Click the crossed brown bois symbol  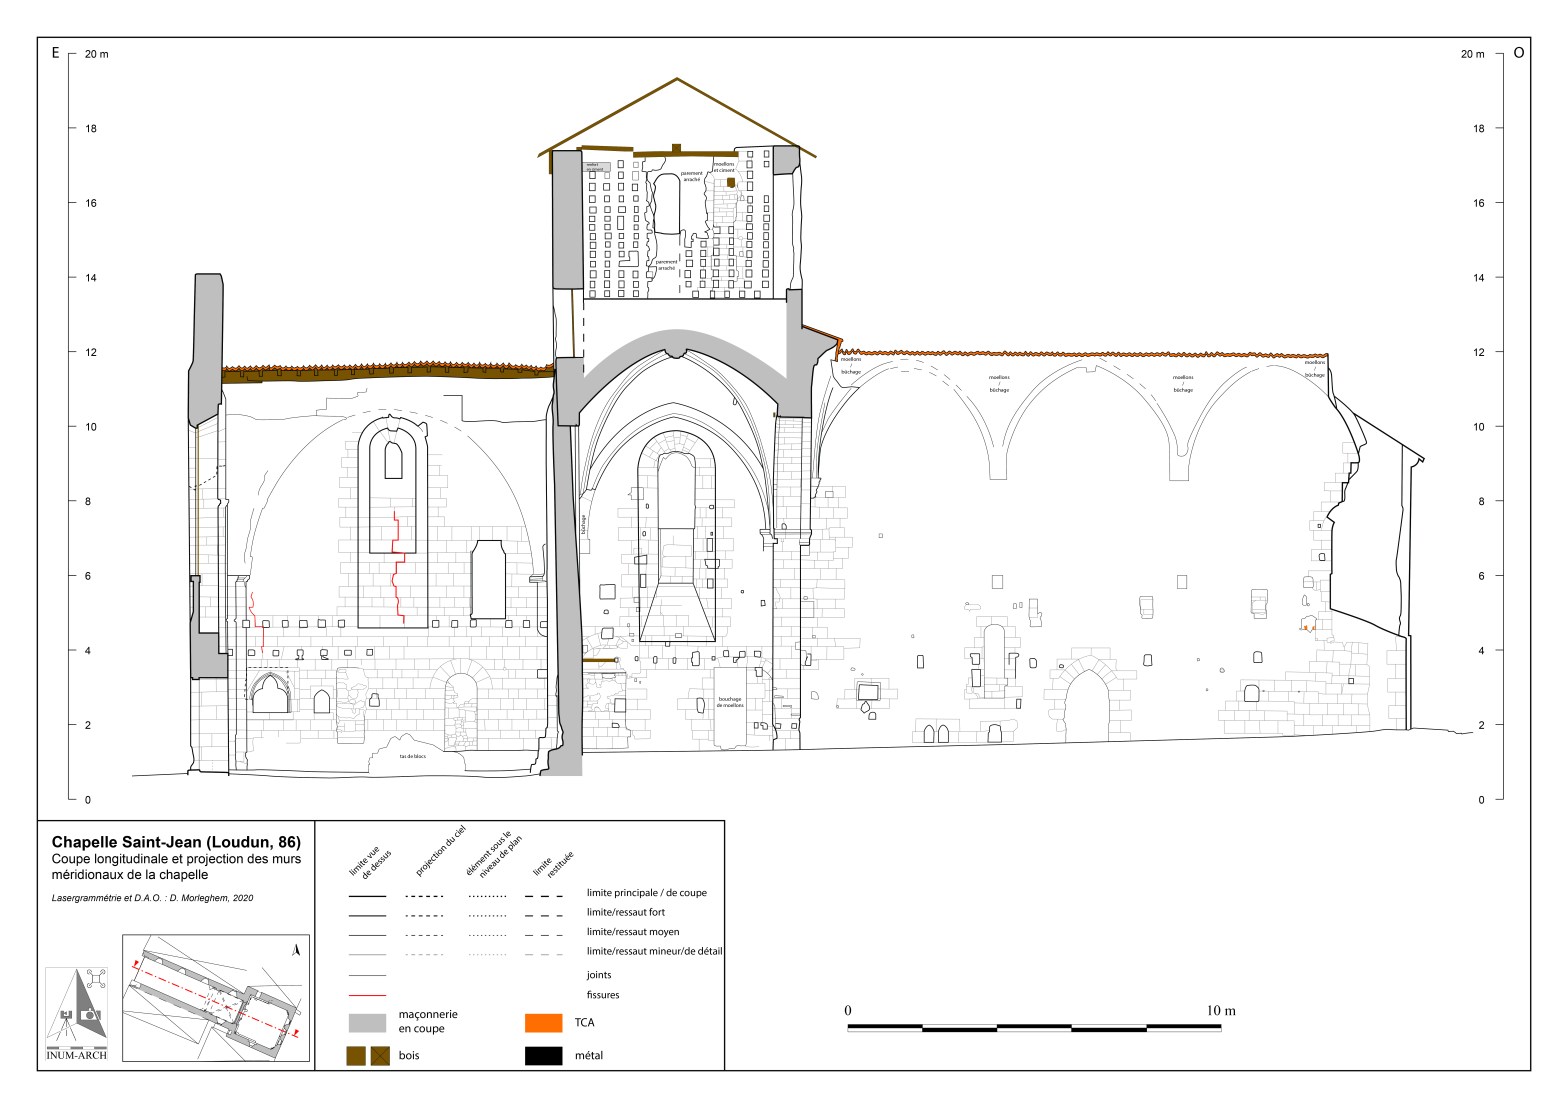(x=380, y=1055)
